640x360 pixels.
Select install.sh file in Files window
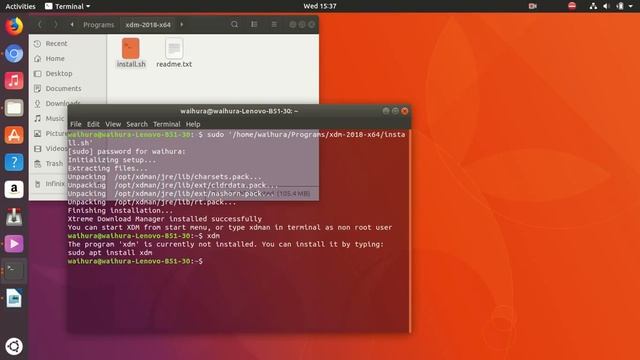point(131,53)
